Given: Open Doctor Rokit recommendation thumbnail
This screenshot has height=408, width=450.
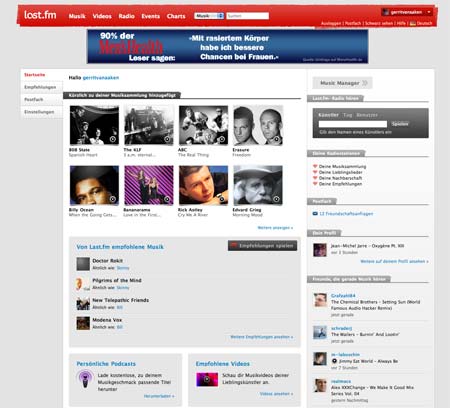Looking at the screenshot, I should [x=83, y=264].
